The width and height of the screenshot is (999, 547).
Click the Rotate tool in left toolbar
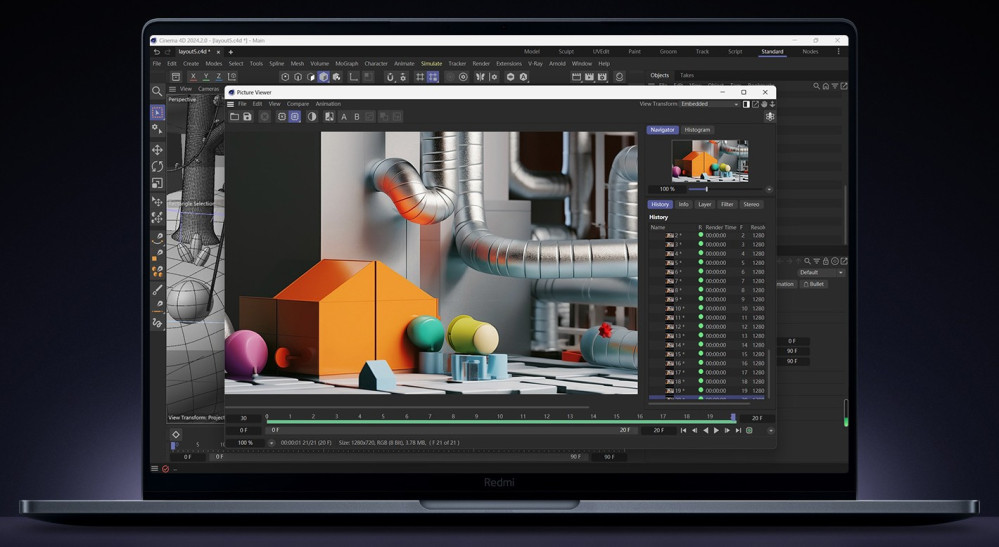[x=157, y=167]
